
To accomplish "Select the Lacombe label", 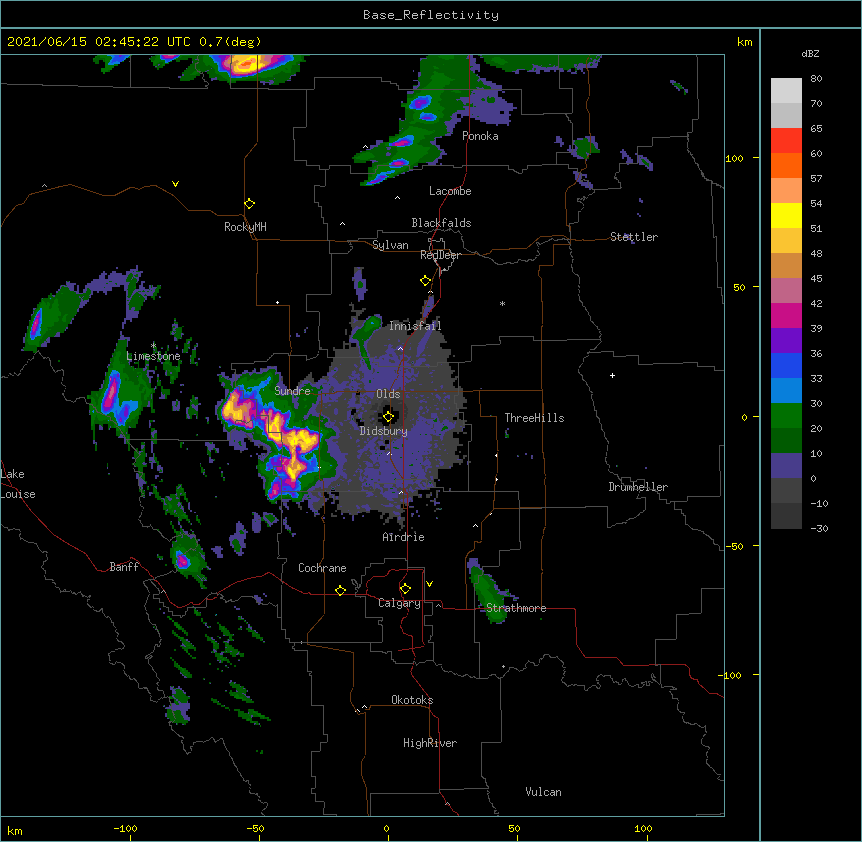I will pos(450,191).
